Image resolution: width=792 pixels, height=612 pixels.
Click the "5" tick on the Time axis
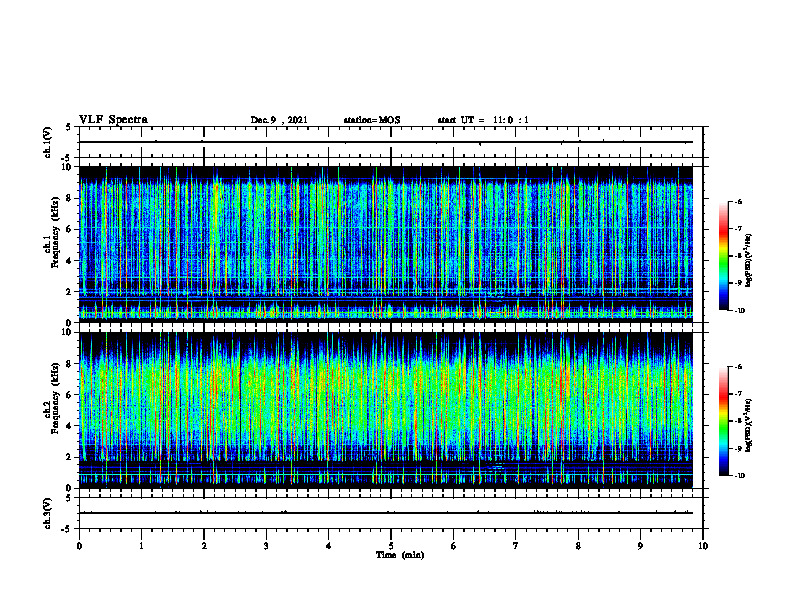(391, 546)
